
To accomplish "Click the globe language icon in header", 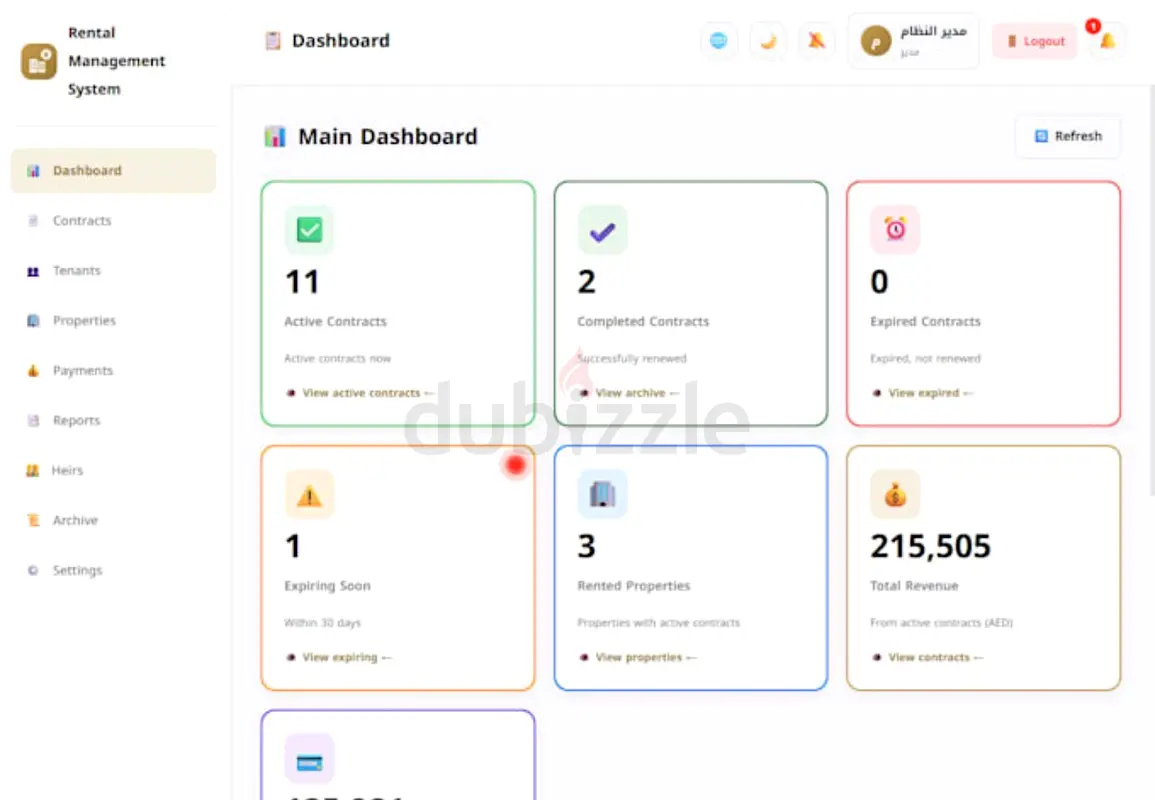I will click(x=718, y=41).
